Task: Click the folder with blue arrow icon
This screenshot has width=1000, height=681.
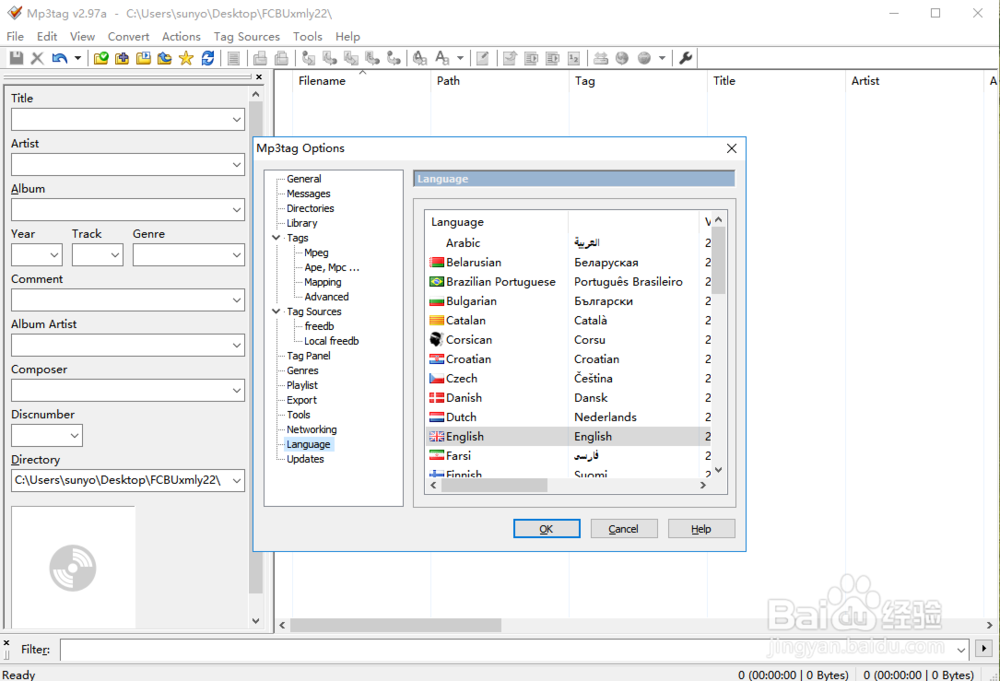Action: point(165,58)
